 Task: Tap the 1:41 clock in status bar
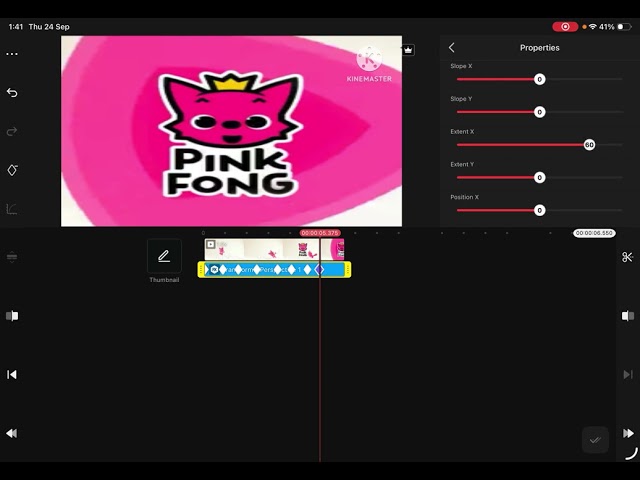[x=16, y=27]
